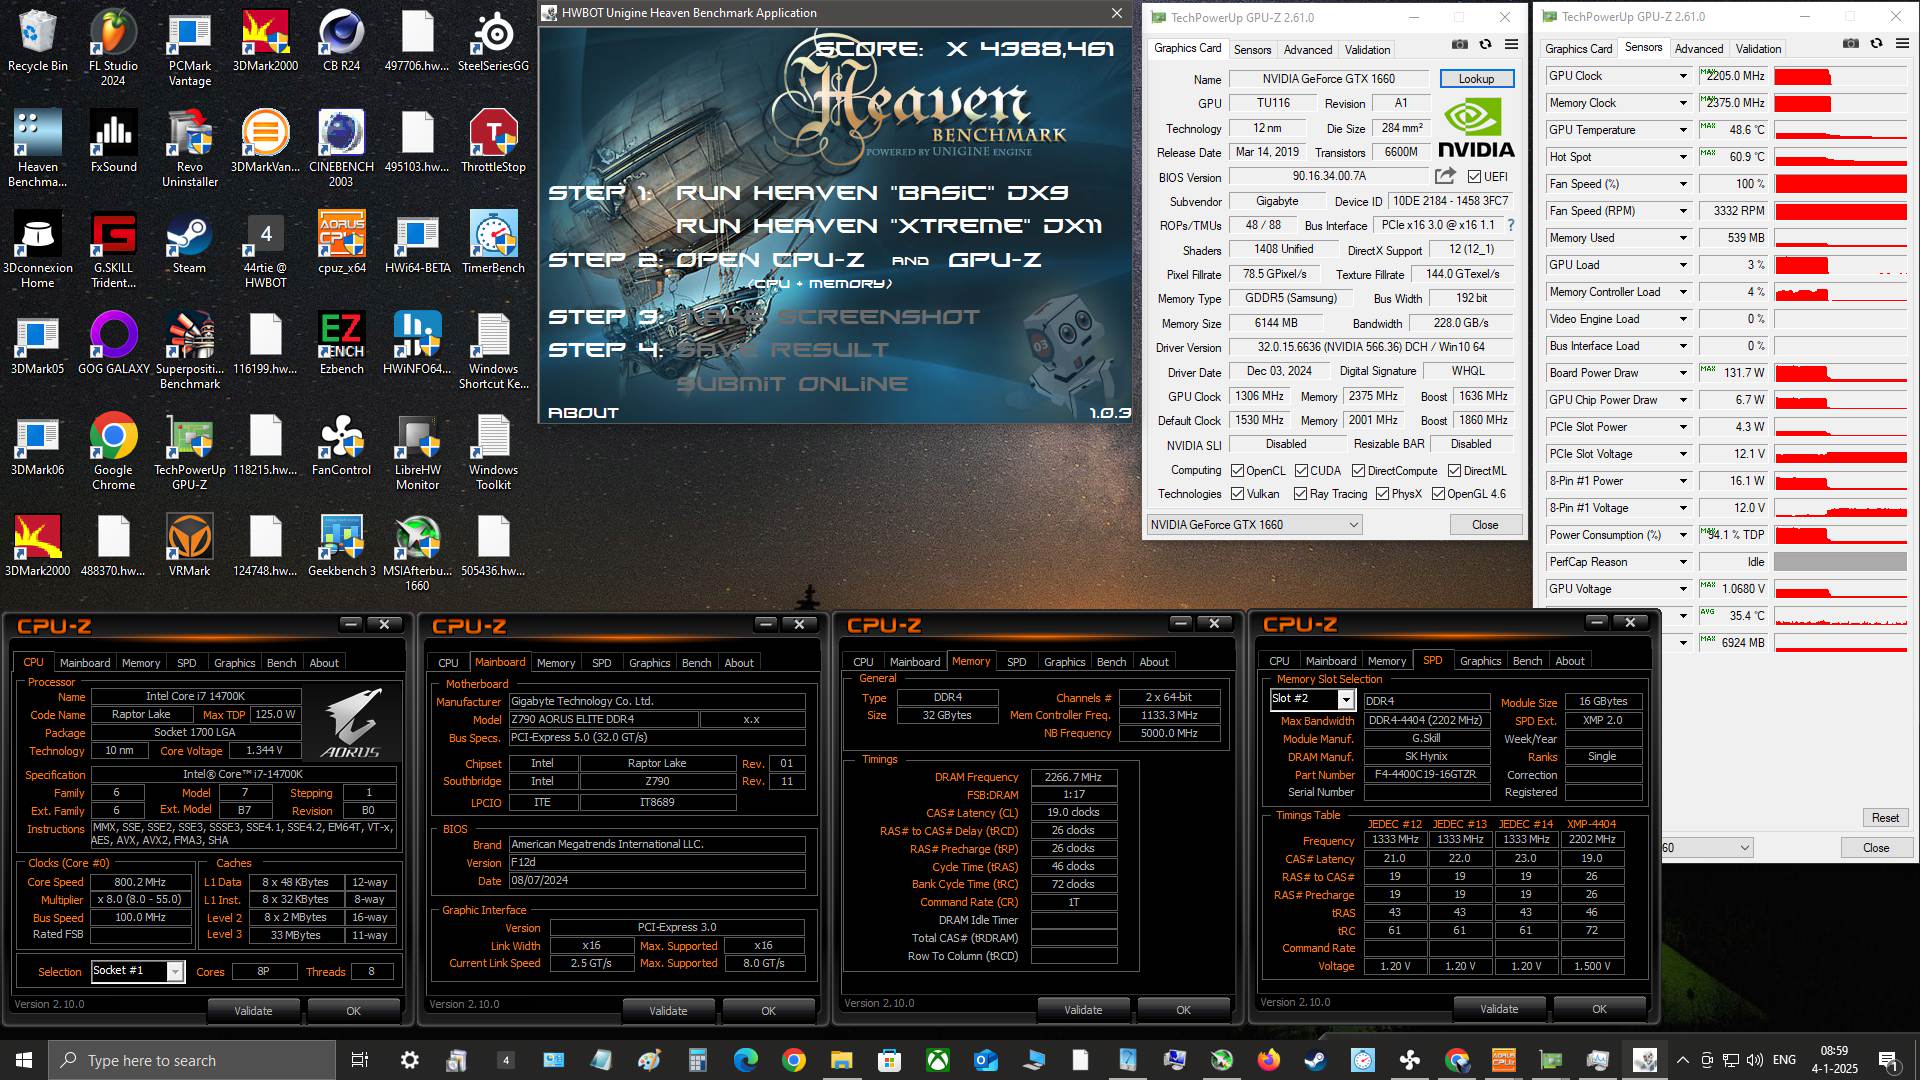This screenshot has height=1080, width=1920.
Task: Open the Heaven Benchmark desktop shortcut
Action: click(x=38, y=149)
